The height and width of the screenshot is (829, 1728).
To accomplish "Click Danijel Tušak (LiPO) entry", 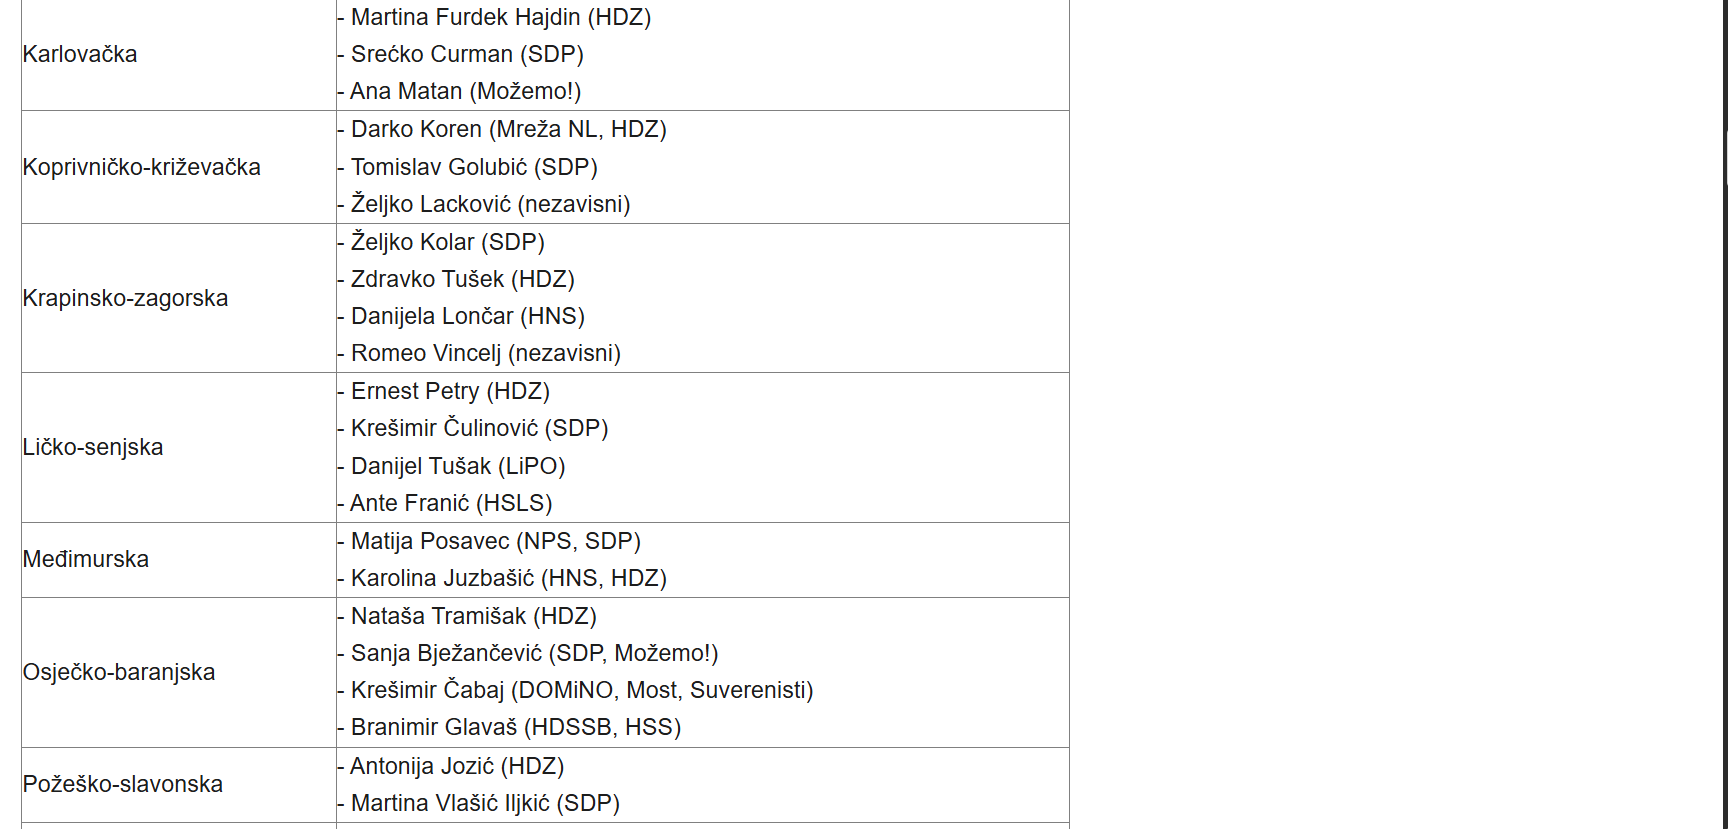I will point(458,467).
